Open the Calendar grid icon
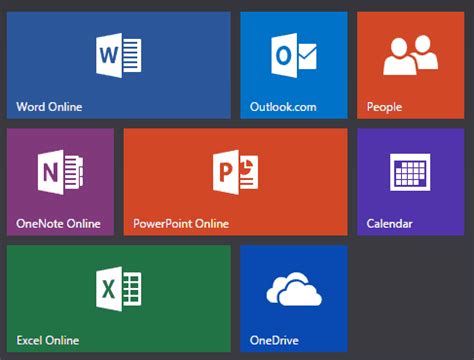 click(410, 172)
